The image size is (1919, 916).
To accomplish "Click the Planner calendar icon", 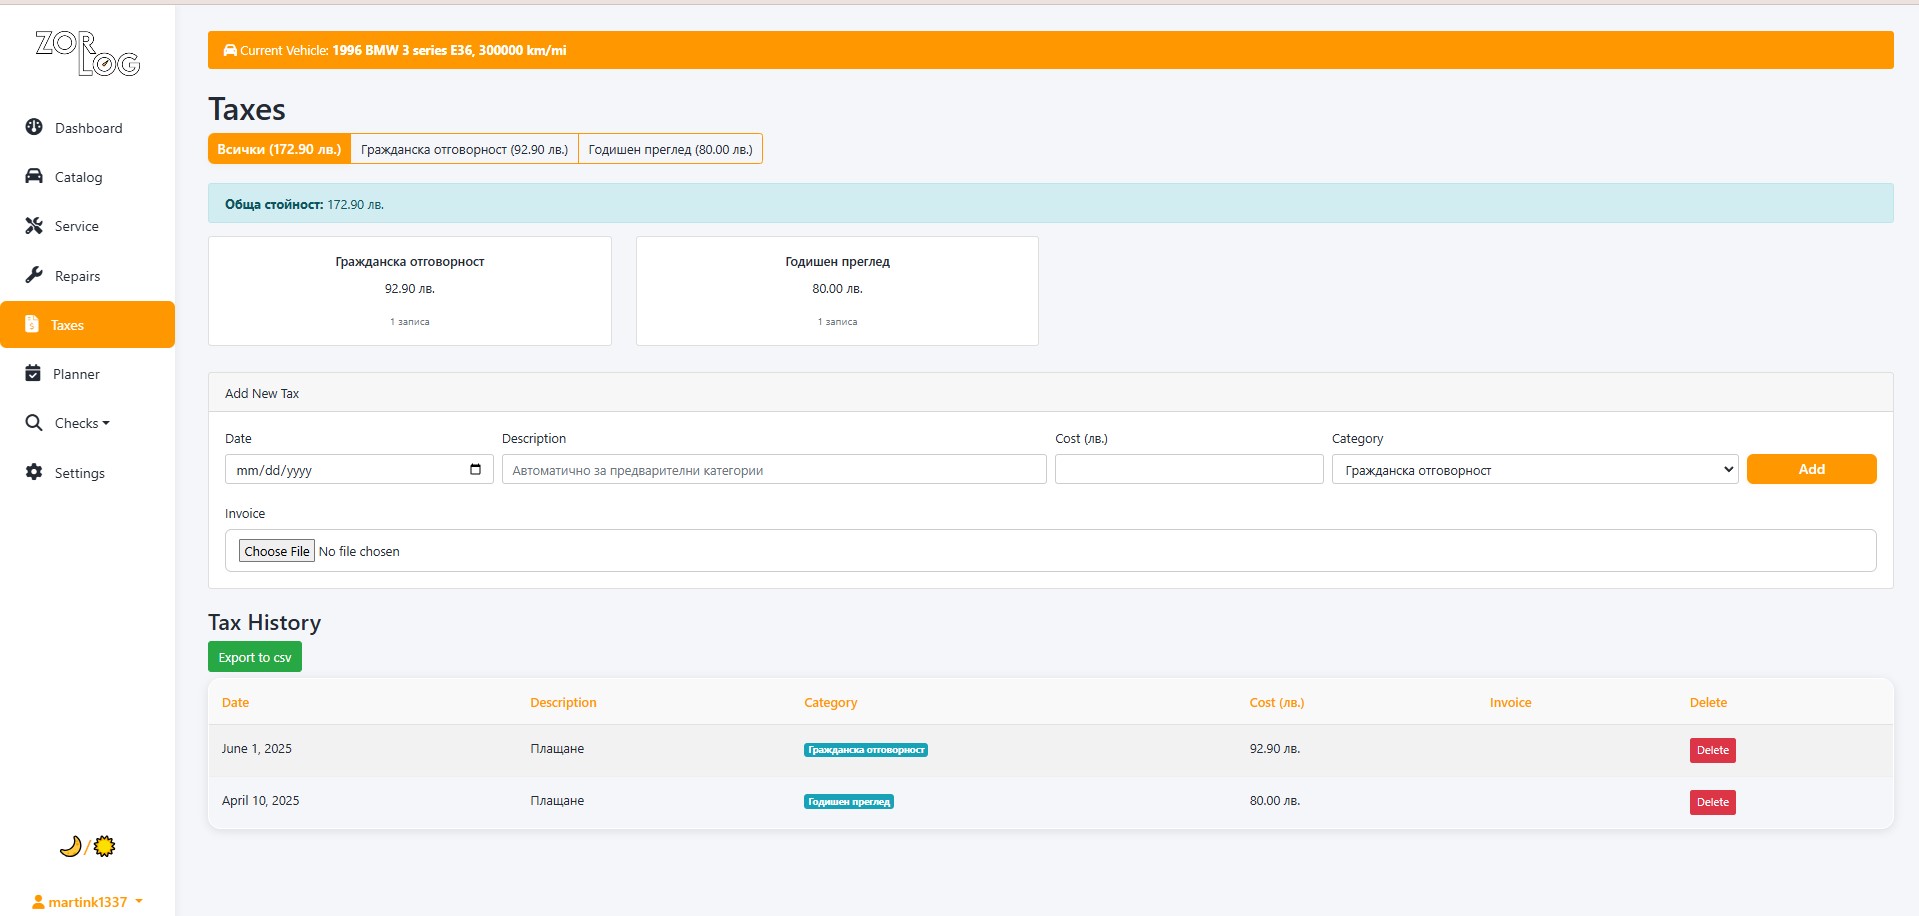I will (x=33, y=373).
